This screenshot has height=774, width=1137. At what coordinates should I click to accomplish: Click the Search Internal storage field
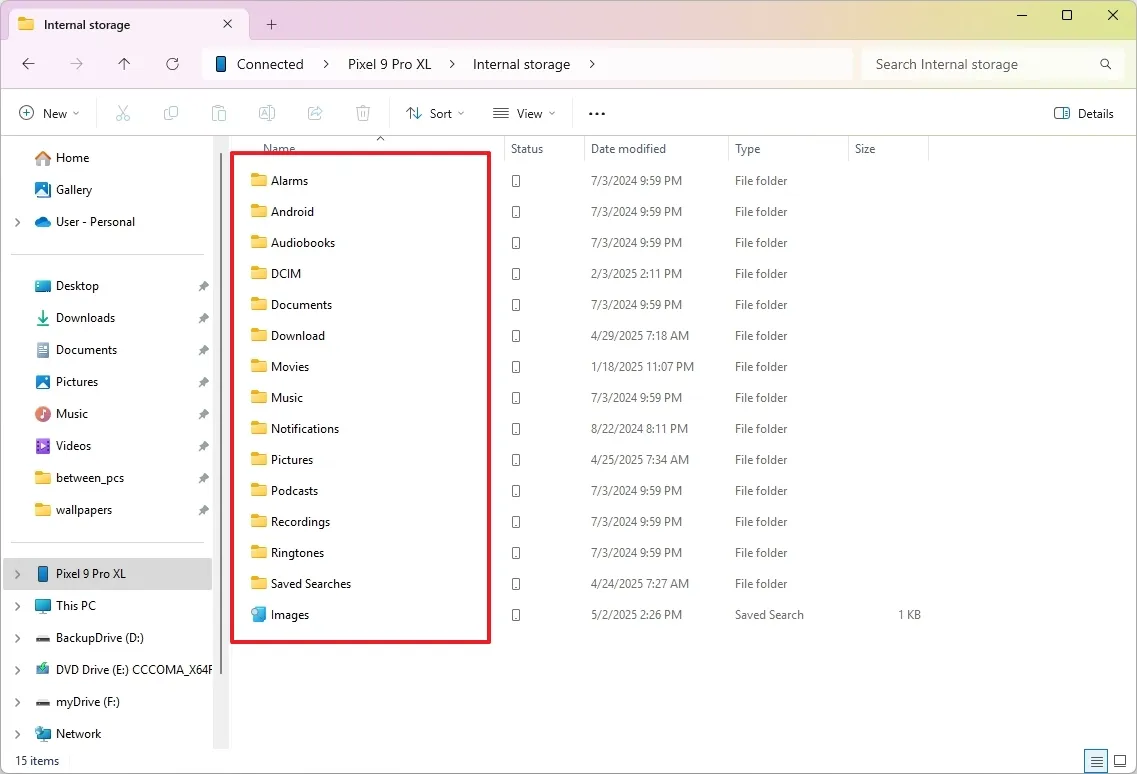tap(985, 63)
